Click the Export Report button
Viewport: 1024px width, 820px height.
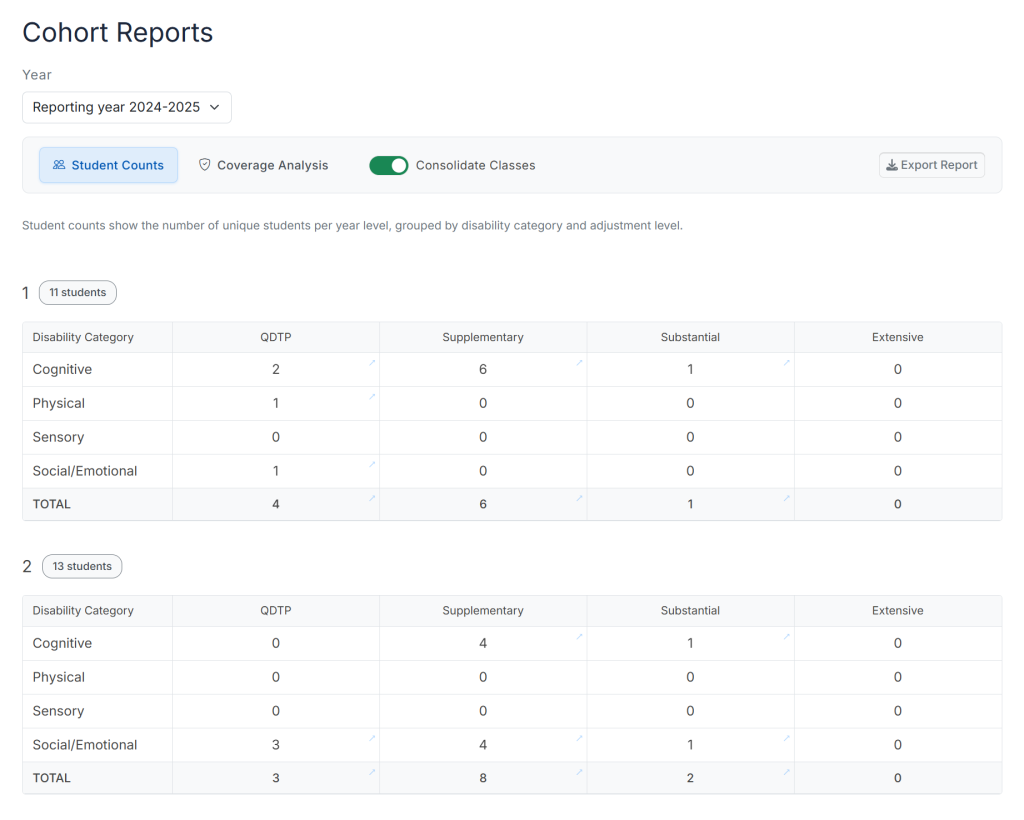(931, 165)
